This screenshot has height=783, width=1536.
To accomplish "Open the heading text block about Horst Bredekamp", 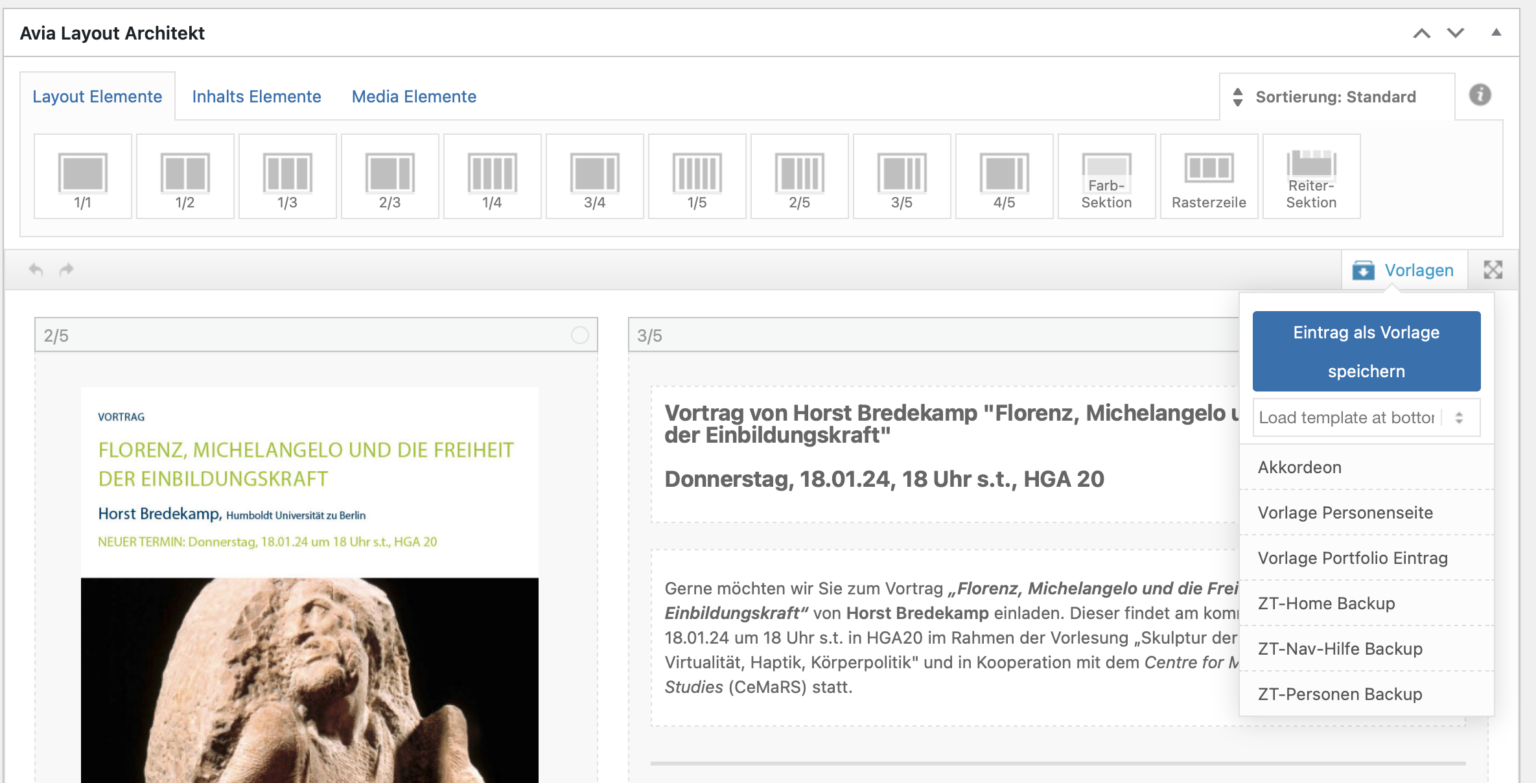I will click(x=945, y=455).
